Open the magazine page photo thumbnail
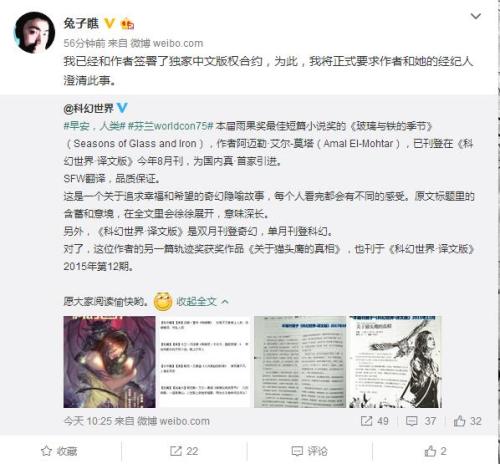The height and width of the screenshot is (464, 500). click(300, 362)
